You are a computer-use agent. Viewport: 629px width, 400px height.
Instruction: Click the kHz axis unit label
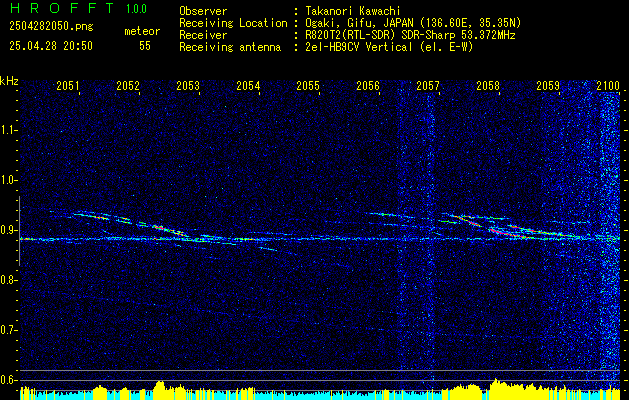point(9,81)
